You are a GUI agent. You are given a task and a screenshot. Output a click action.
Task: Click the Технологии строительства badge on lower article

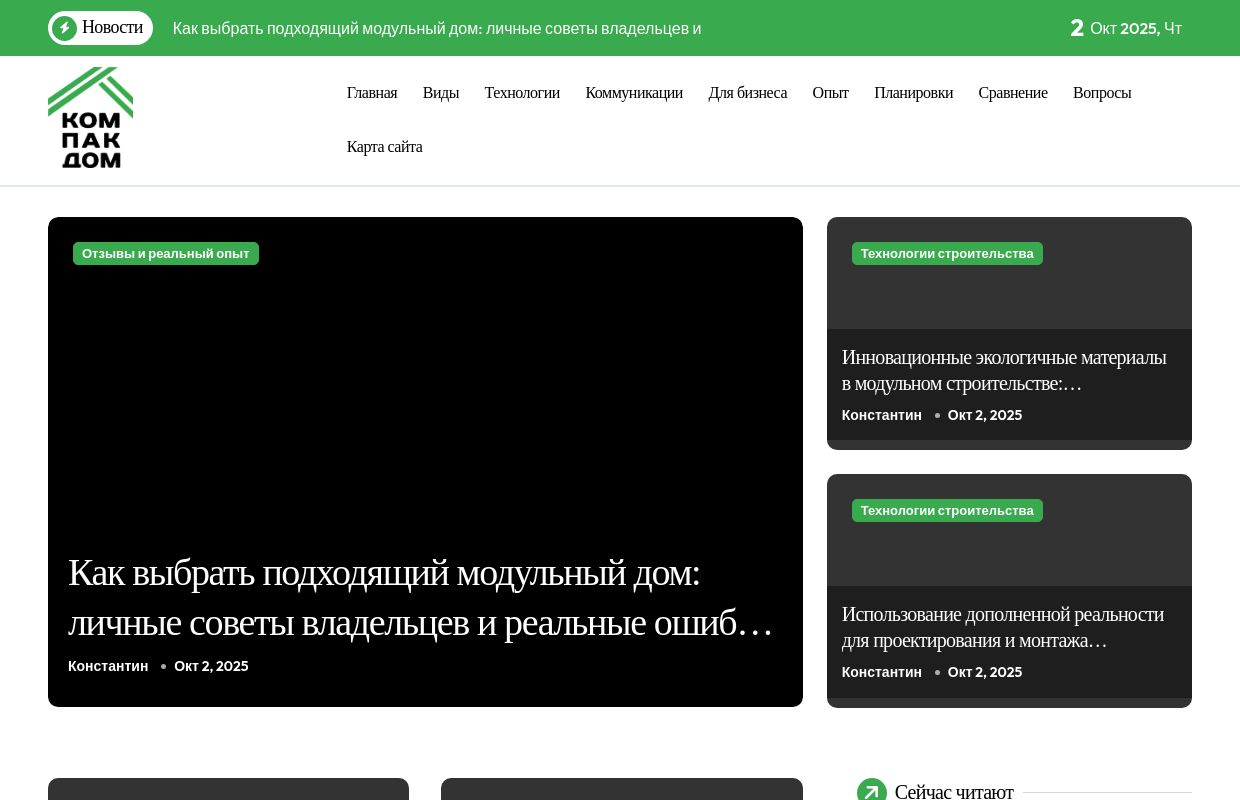[947, 510]
